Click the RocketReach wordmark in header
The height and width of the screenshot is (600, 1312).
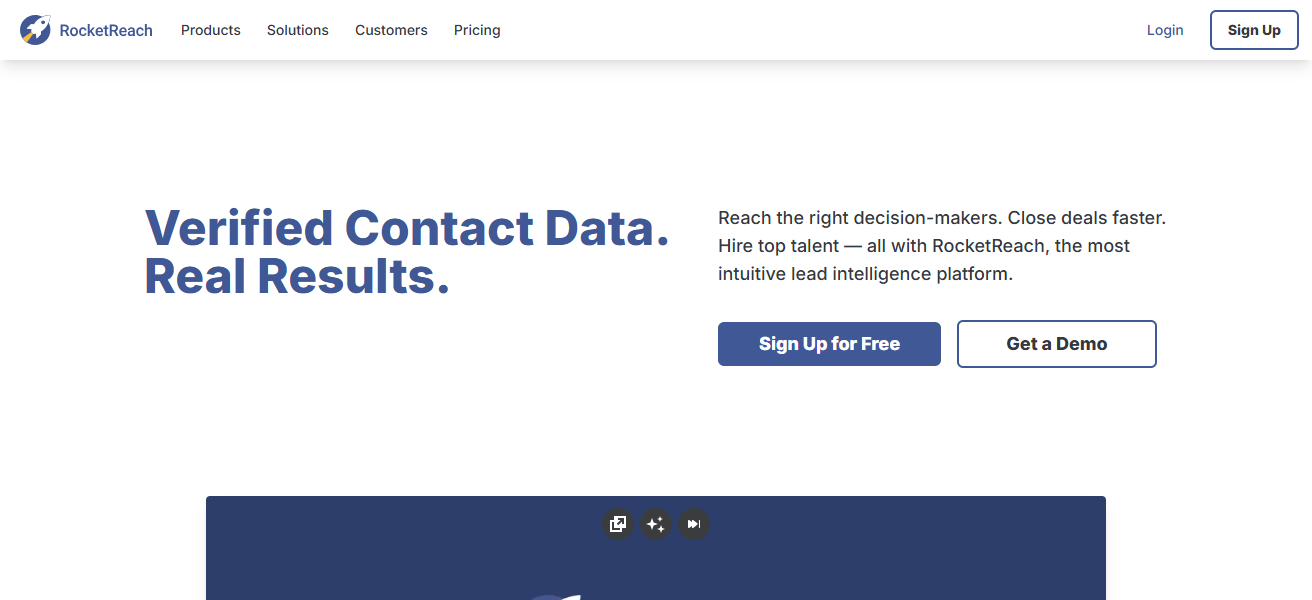[106, 30]
